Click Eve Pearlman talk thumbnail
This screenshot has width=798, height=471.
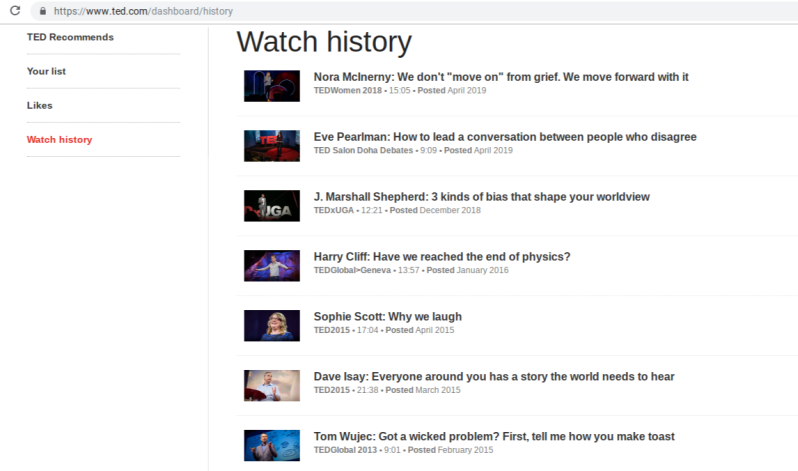[x=272, y=146]
